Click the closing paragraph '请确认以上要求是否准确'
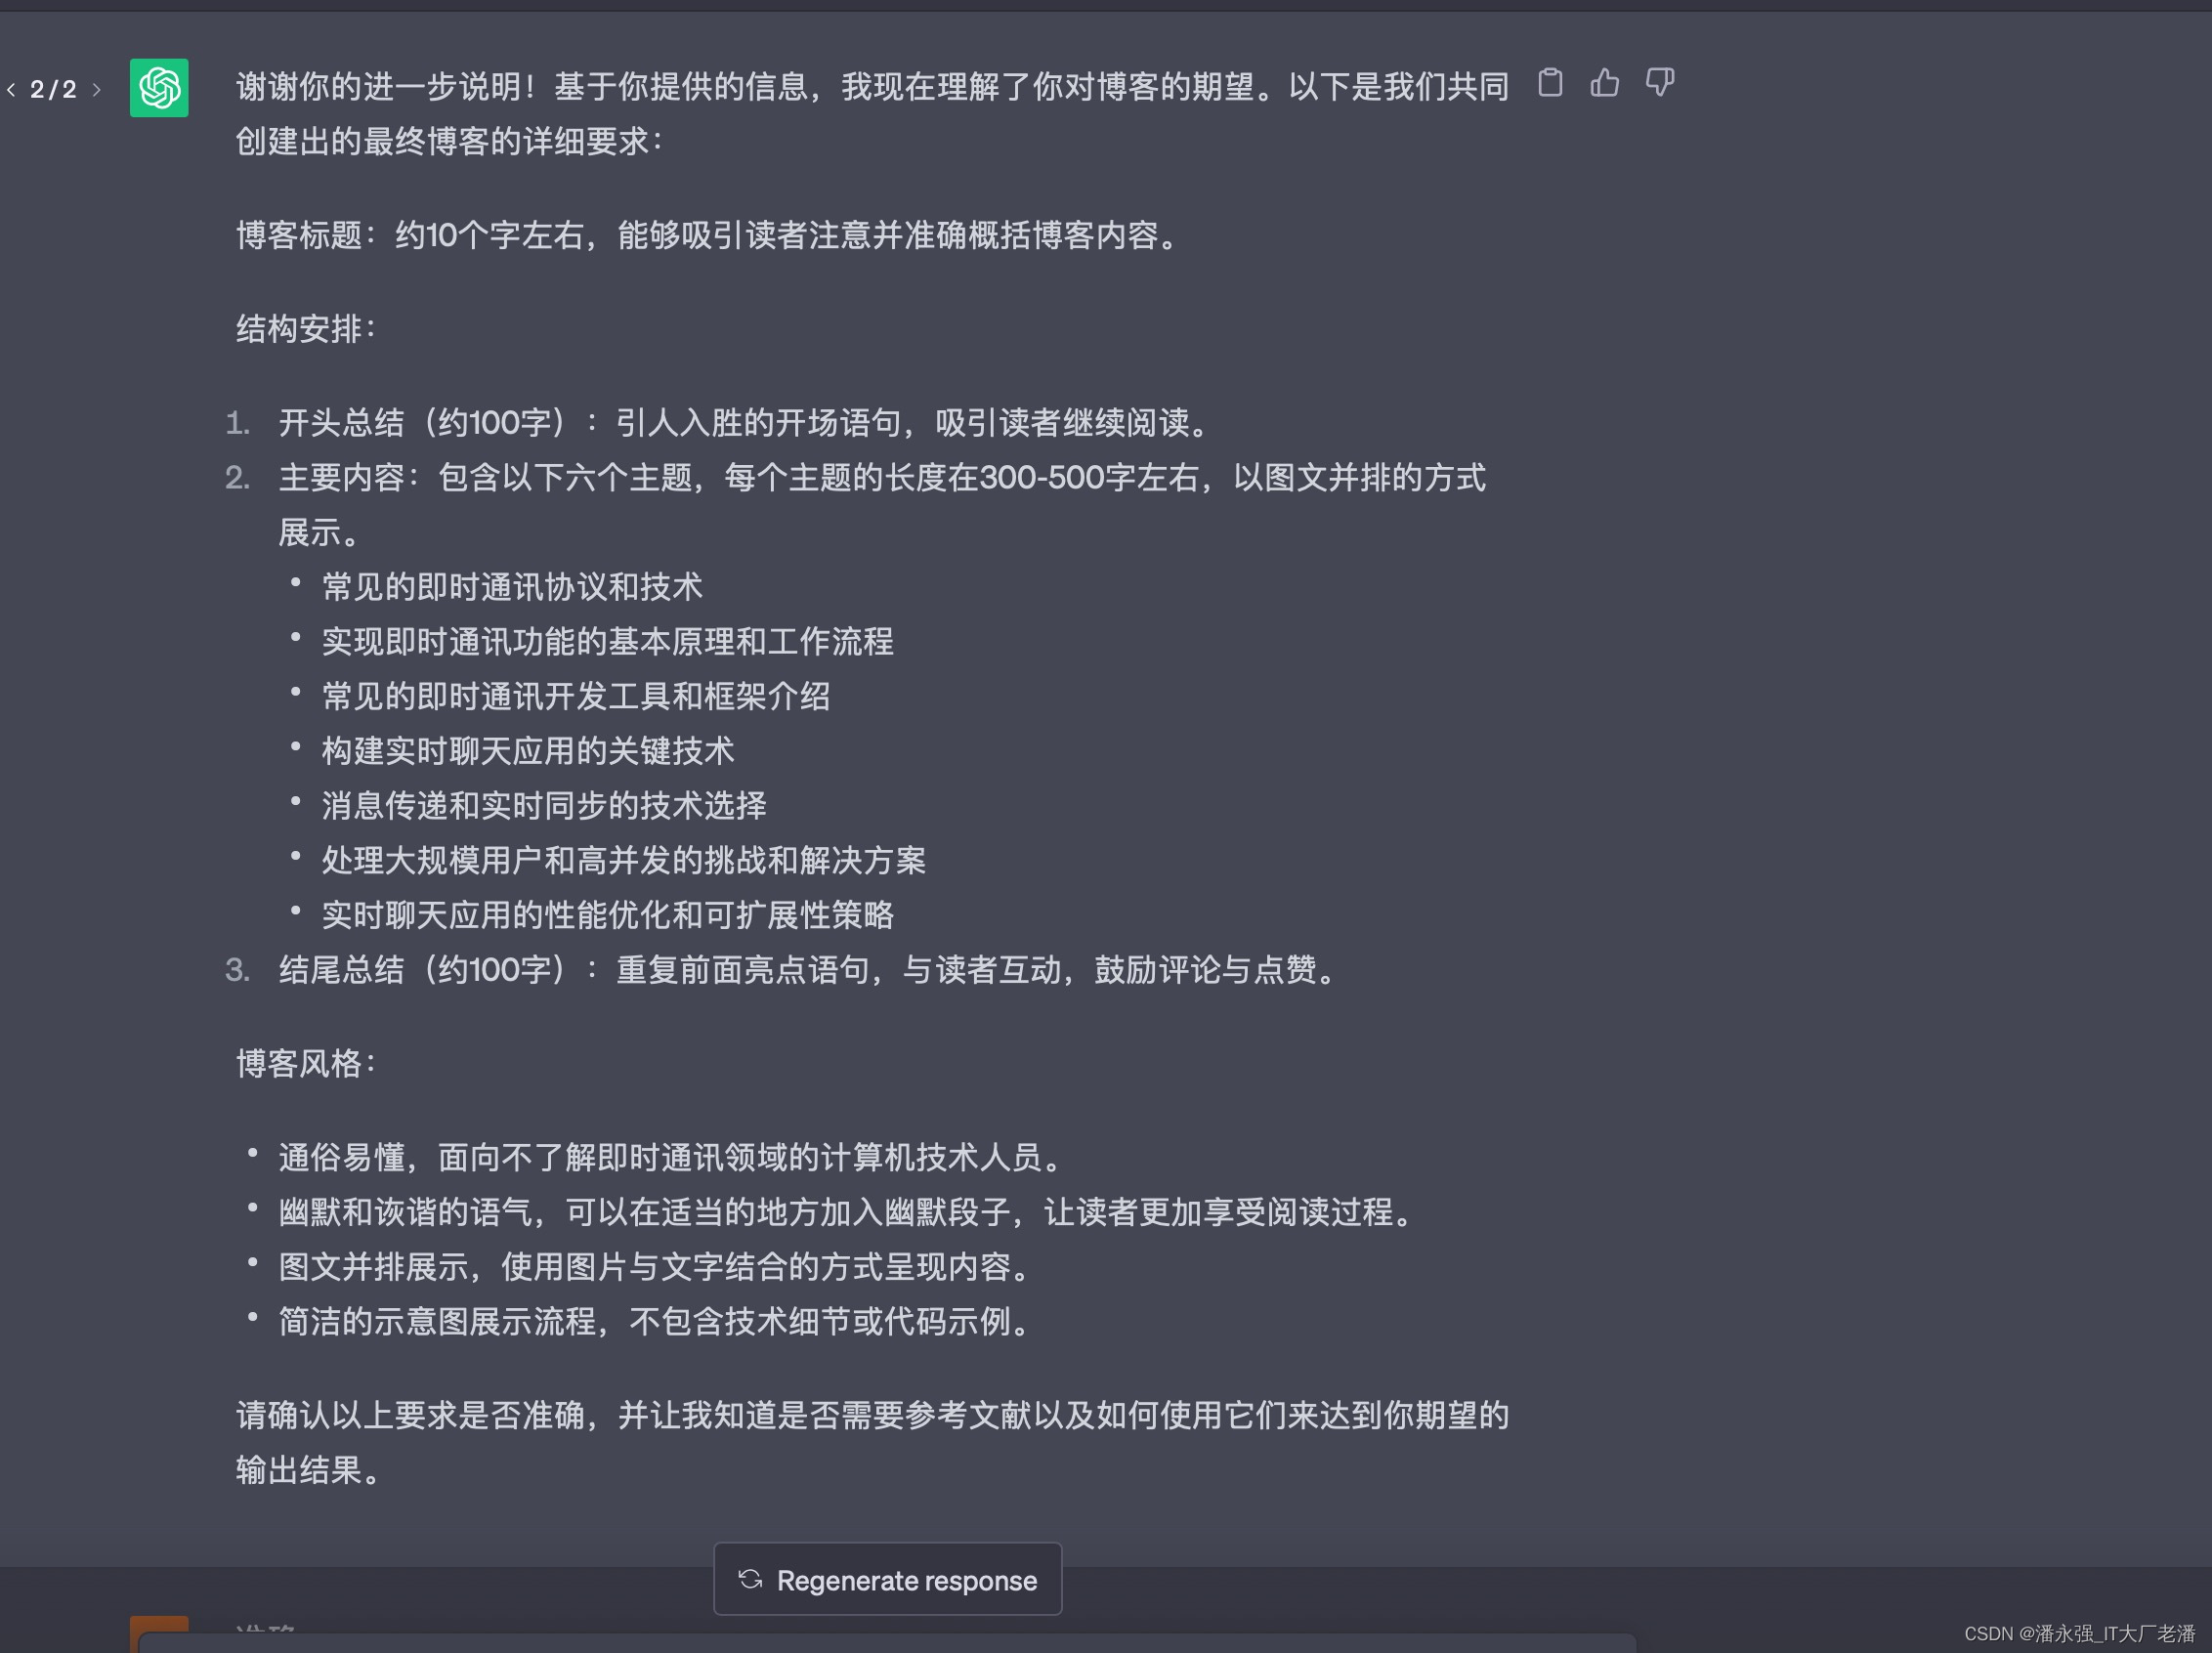Image resolution: width=2212 pixels, height=1653 pixels. click(x=873, y=1443)
